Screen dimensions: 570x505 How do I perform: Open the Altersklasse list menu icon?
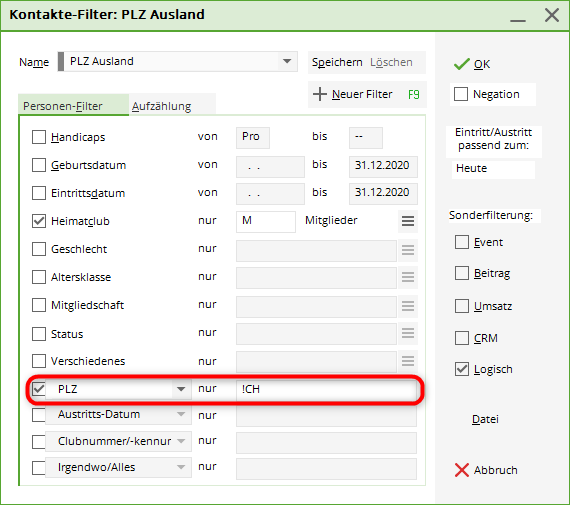pyautogui.click(x=408, y=277)
